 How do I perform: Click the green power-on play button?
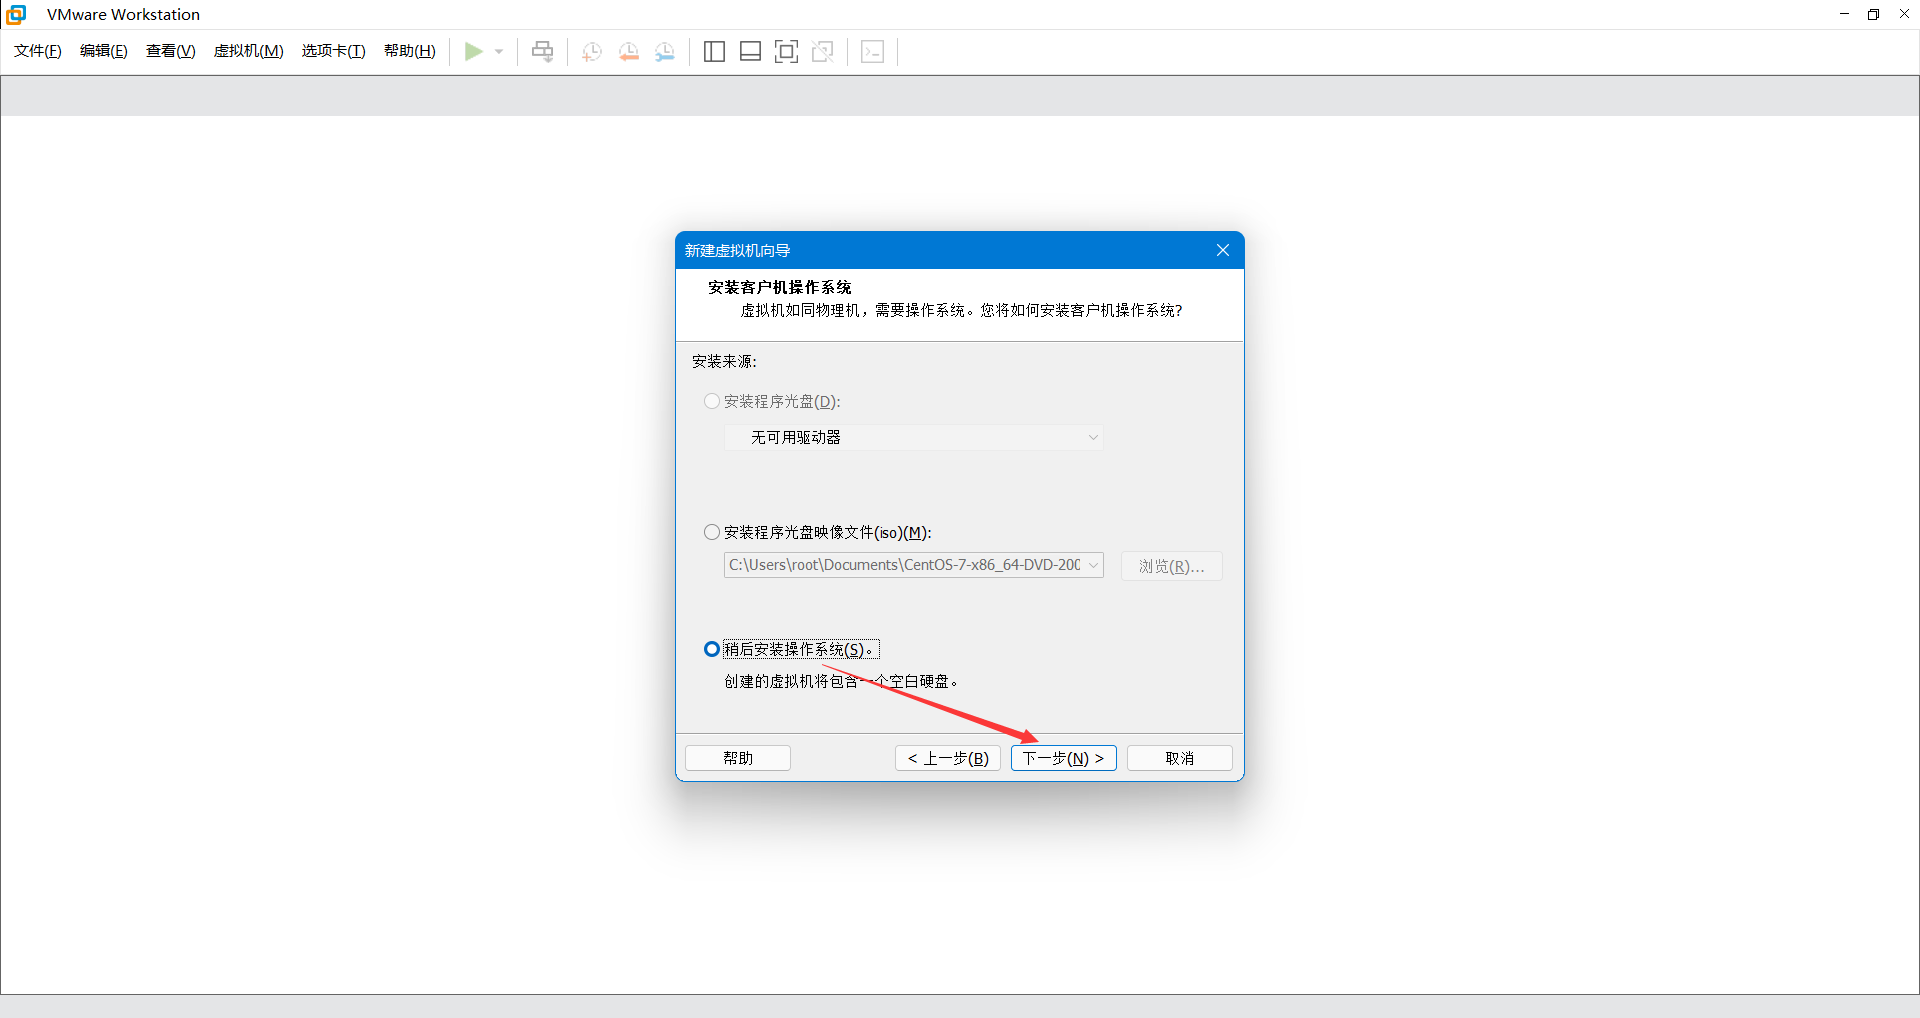[473, 51]
